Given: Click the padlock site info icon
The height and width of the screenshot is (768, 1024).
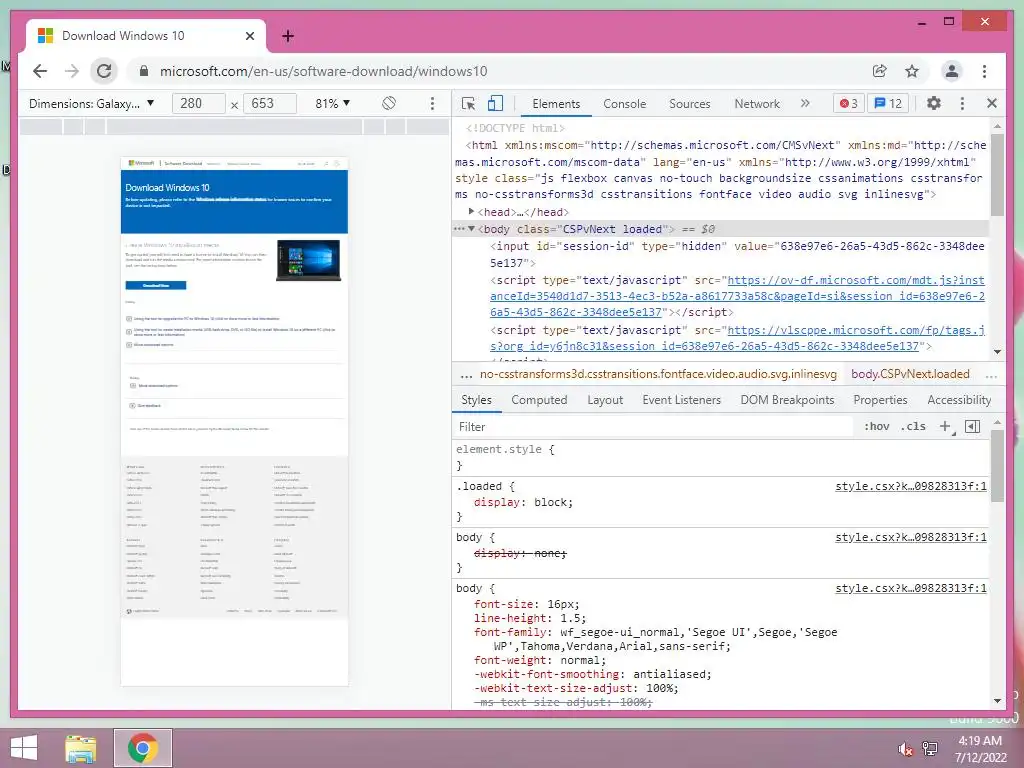Looking at the screenshot, I should point(144,71).
